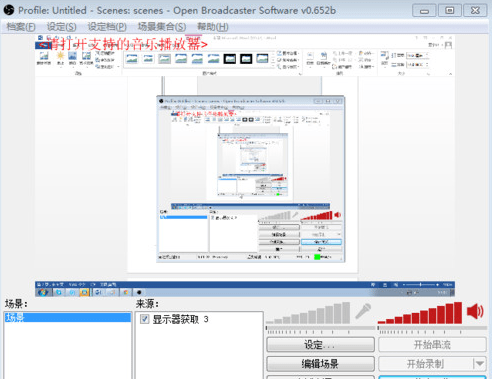Click the OBS logo in title bar
Viewport: 492px width, 379px height.
[9, 10]
